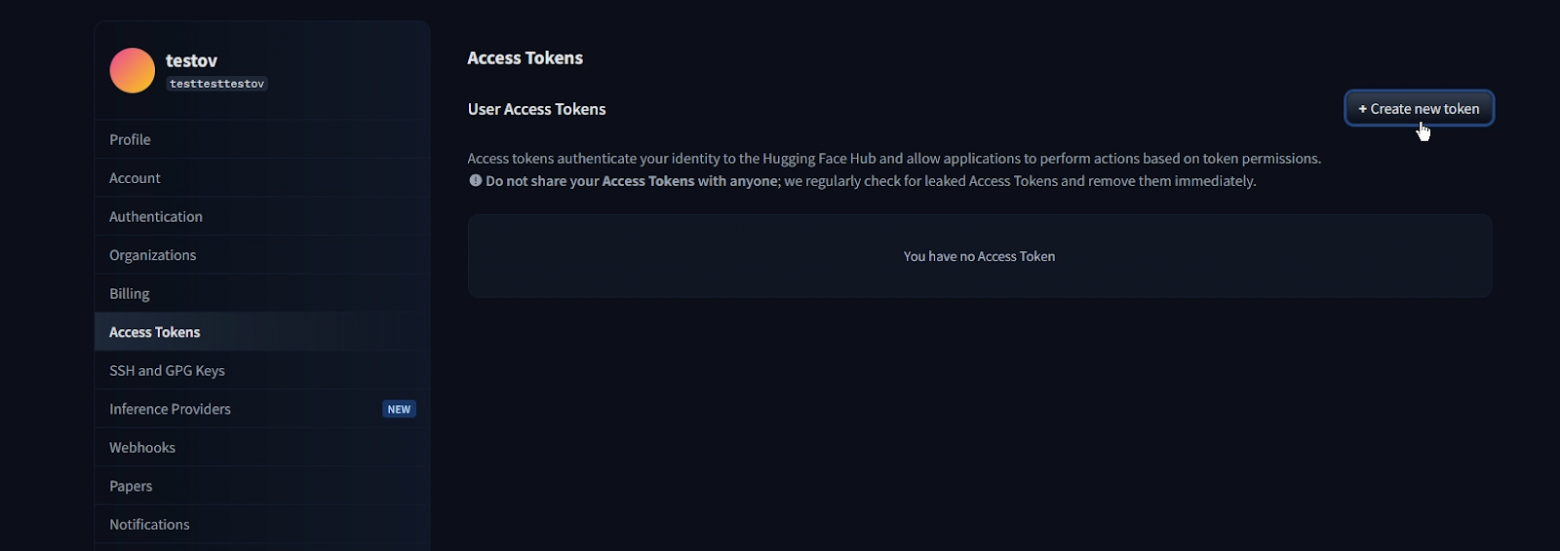Navigate to Papers settings
The height and width of the screenshot is (551, 1560).
(x=131, y=486)
